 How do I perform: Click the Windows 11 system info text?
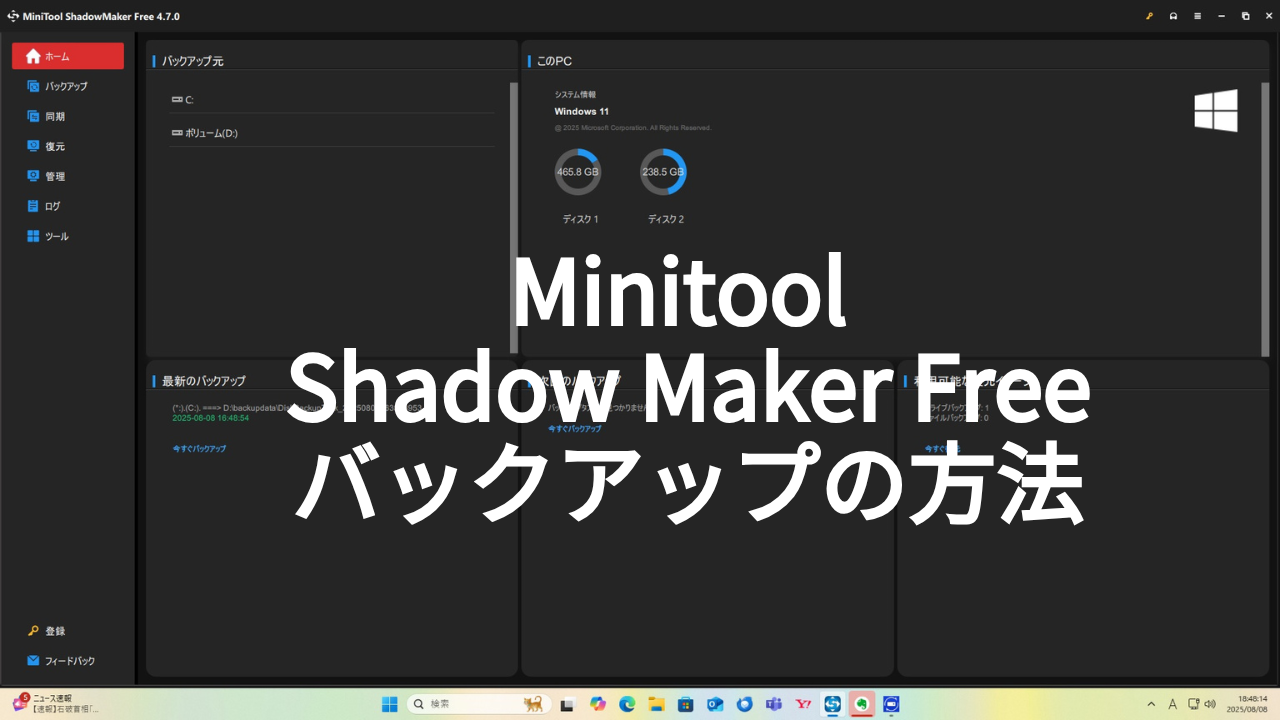pyautogui.click(x=582, y=111)
